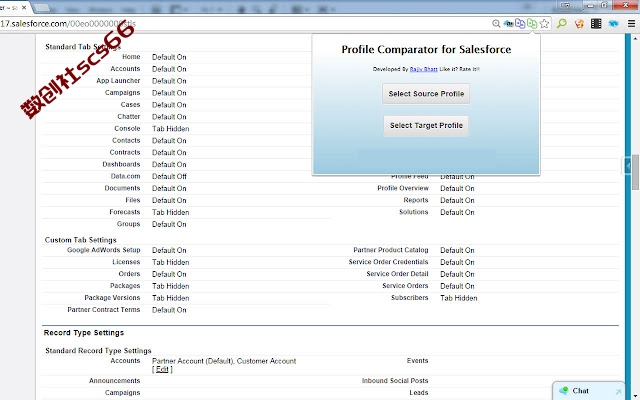
Task: Click the "Service Order Detail" row label
Action: (397, 273)
